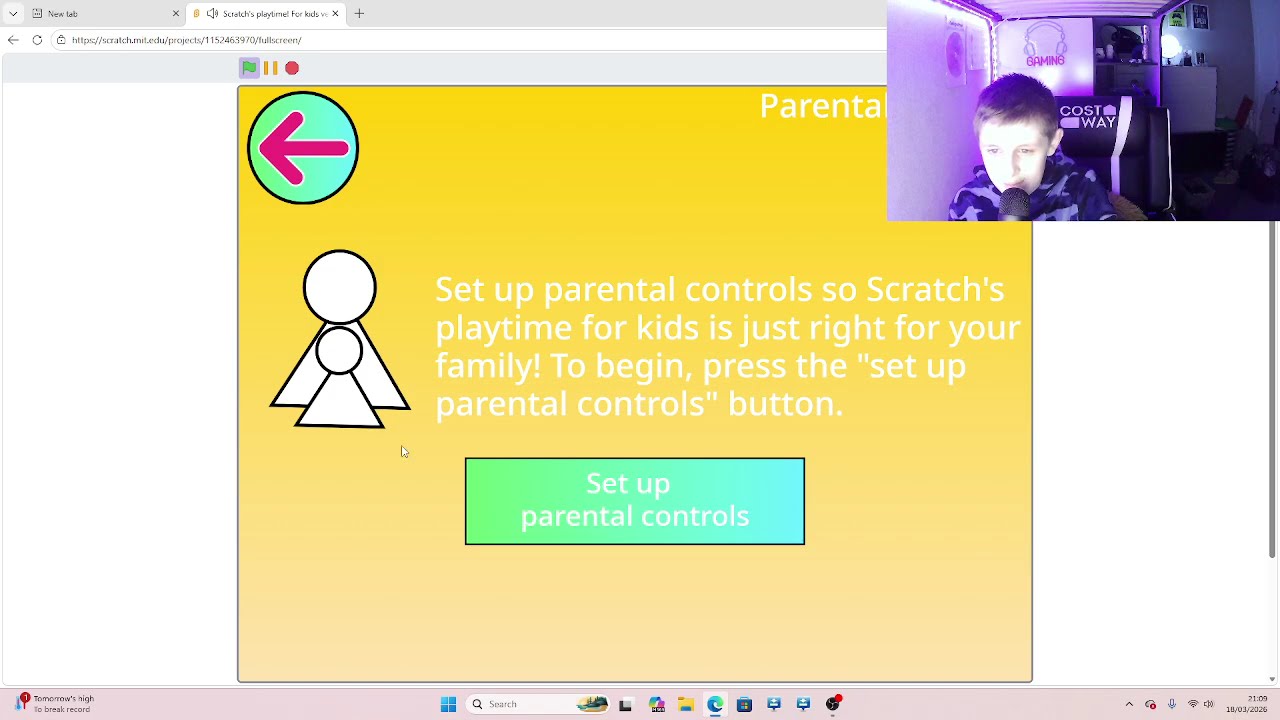
Task: Click the microphone icon in system tray
Action: [1172, 704]
